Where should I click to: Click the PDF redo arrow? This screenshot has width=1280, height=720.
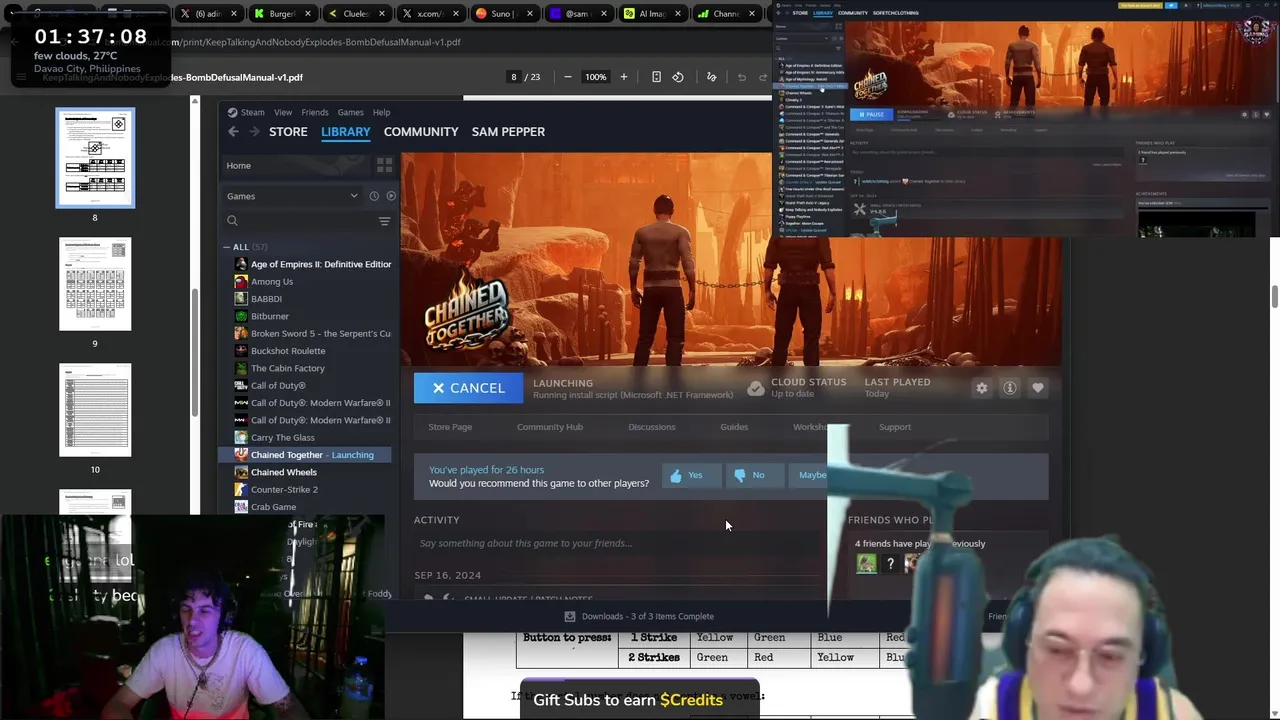(763, 77)
